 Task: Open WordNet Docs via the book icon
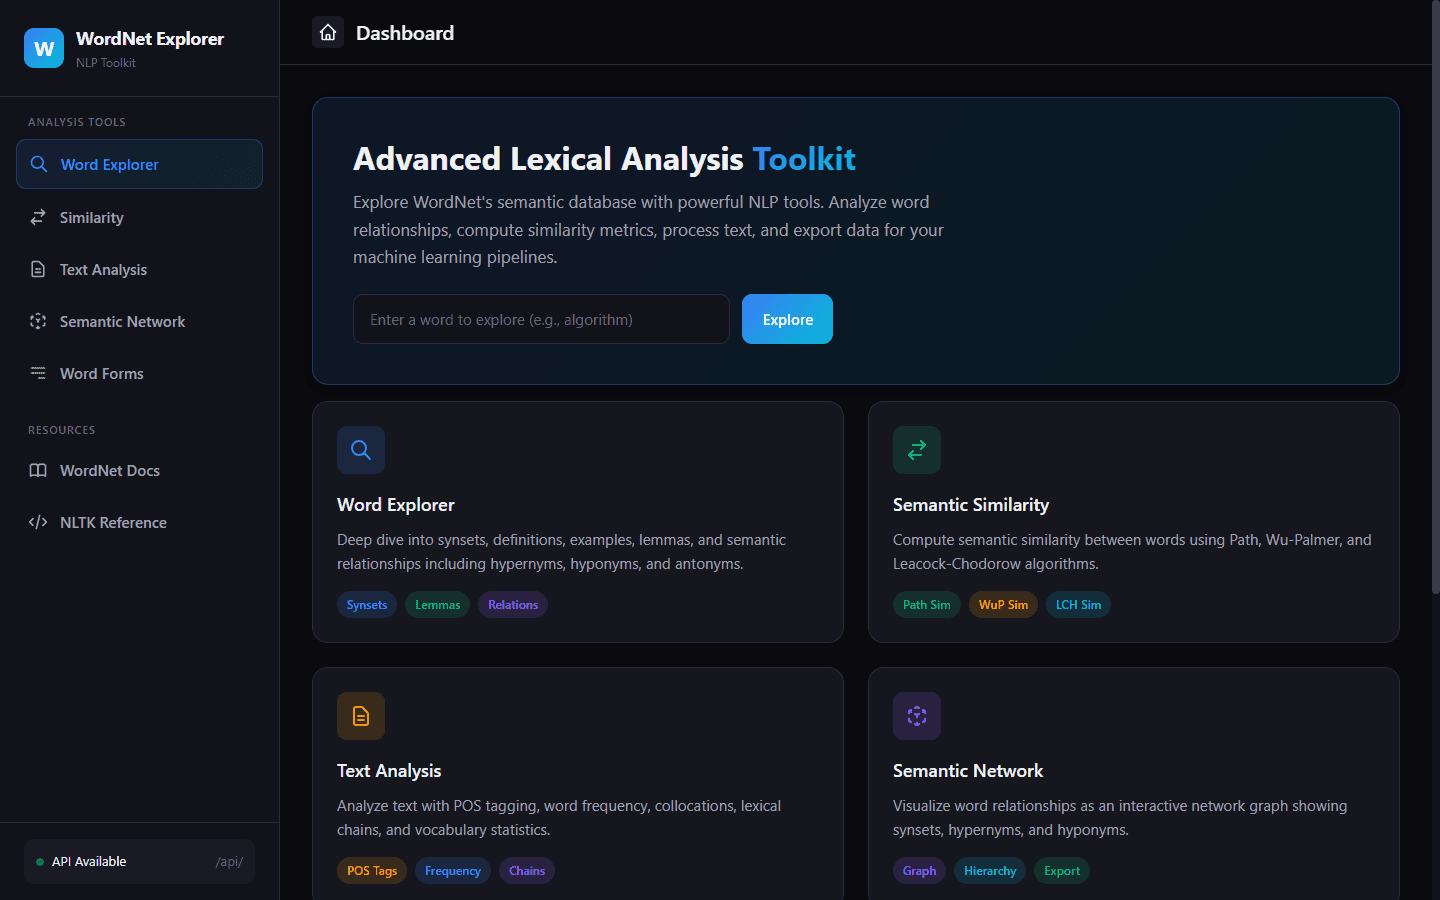coord(37,470)
